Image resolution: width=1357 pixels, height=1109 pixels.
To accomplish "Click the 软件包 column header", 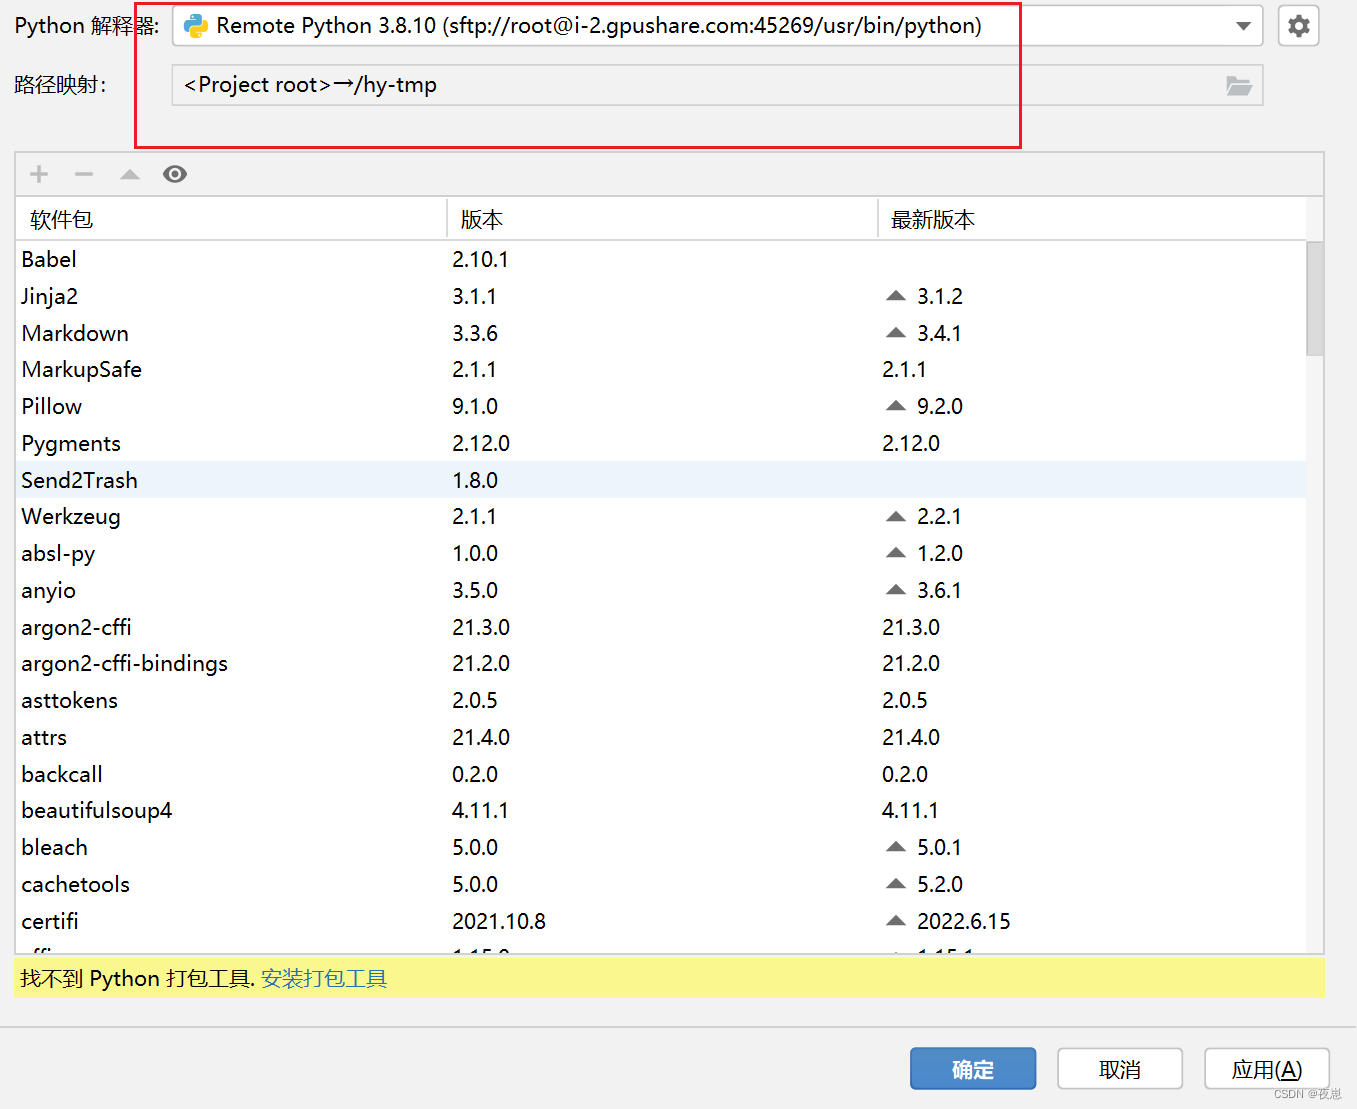I will (231, 220).
